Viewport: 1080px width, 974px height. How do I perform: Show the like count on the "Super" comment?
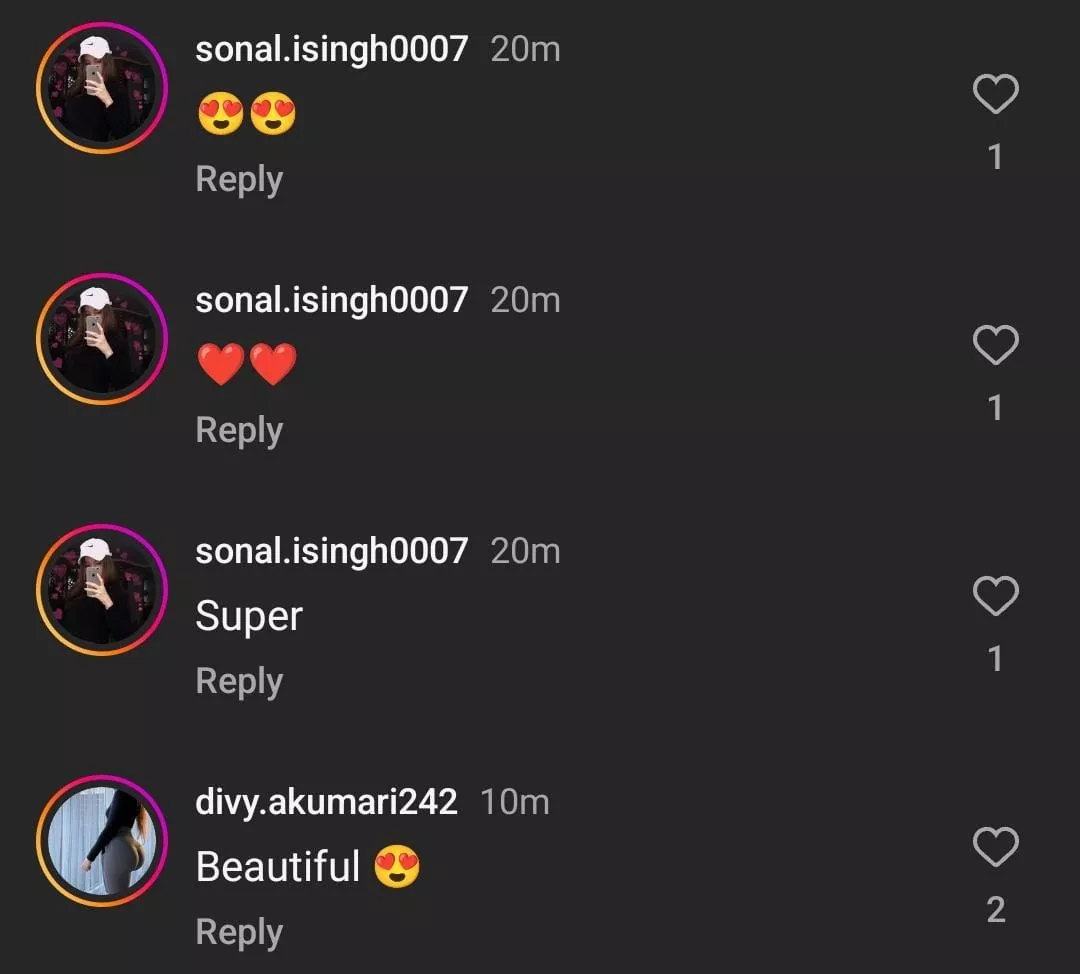click(x=995, y=659)
